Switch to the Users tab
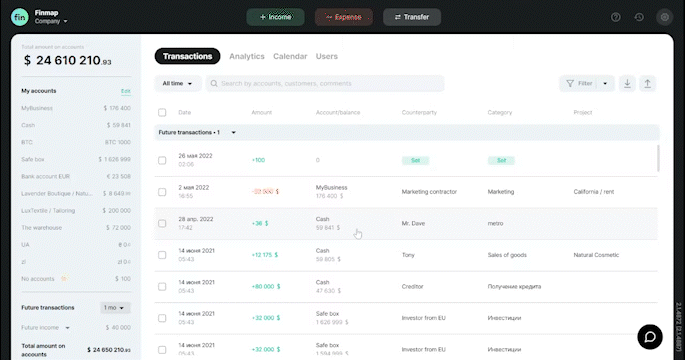 coord(327,56)
